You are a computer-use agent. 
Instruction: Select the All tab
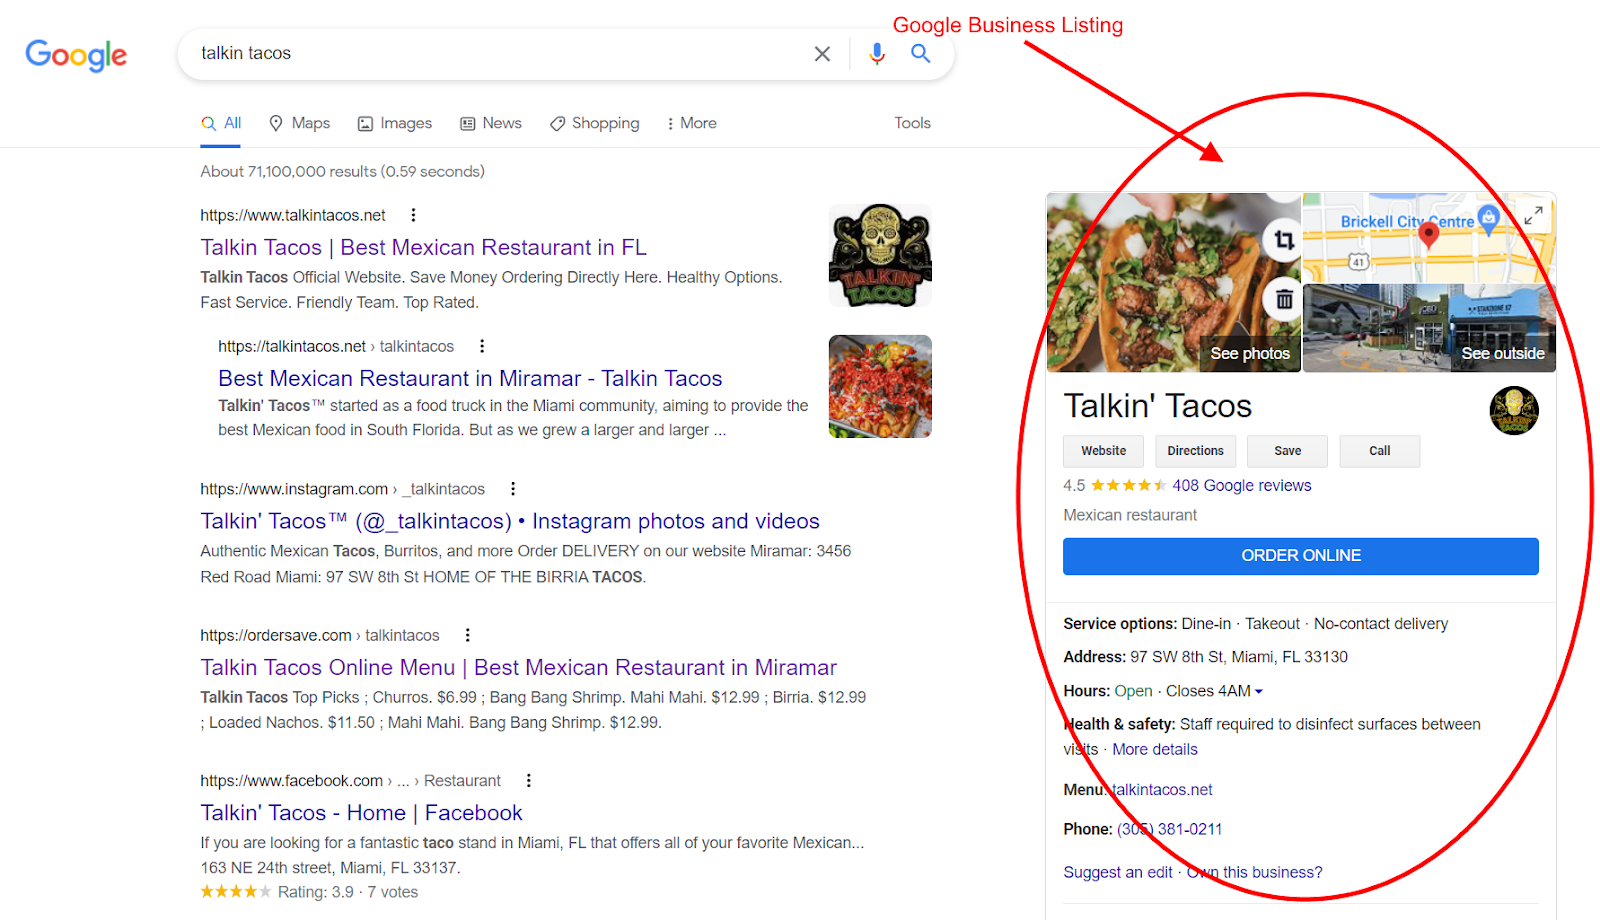click(x=221, y=123)
